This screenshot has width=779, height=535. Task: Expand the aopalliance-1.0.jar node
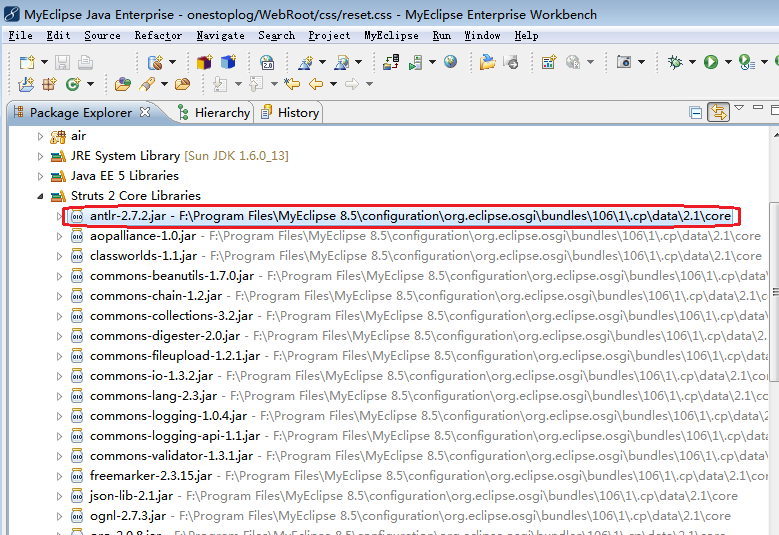pos(60,236)
